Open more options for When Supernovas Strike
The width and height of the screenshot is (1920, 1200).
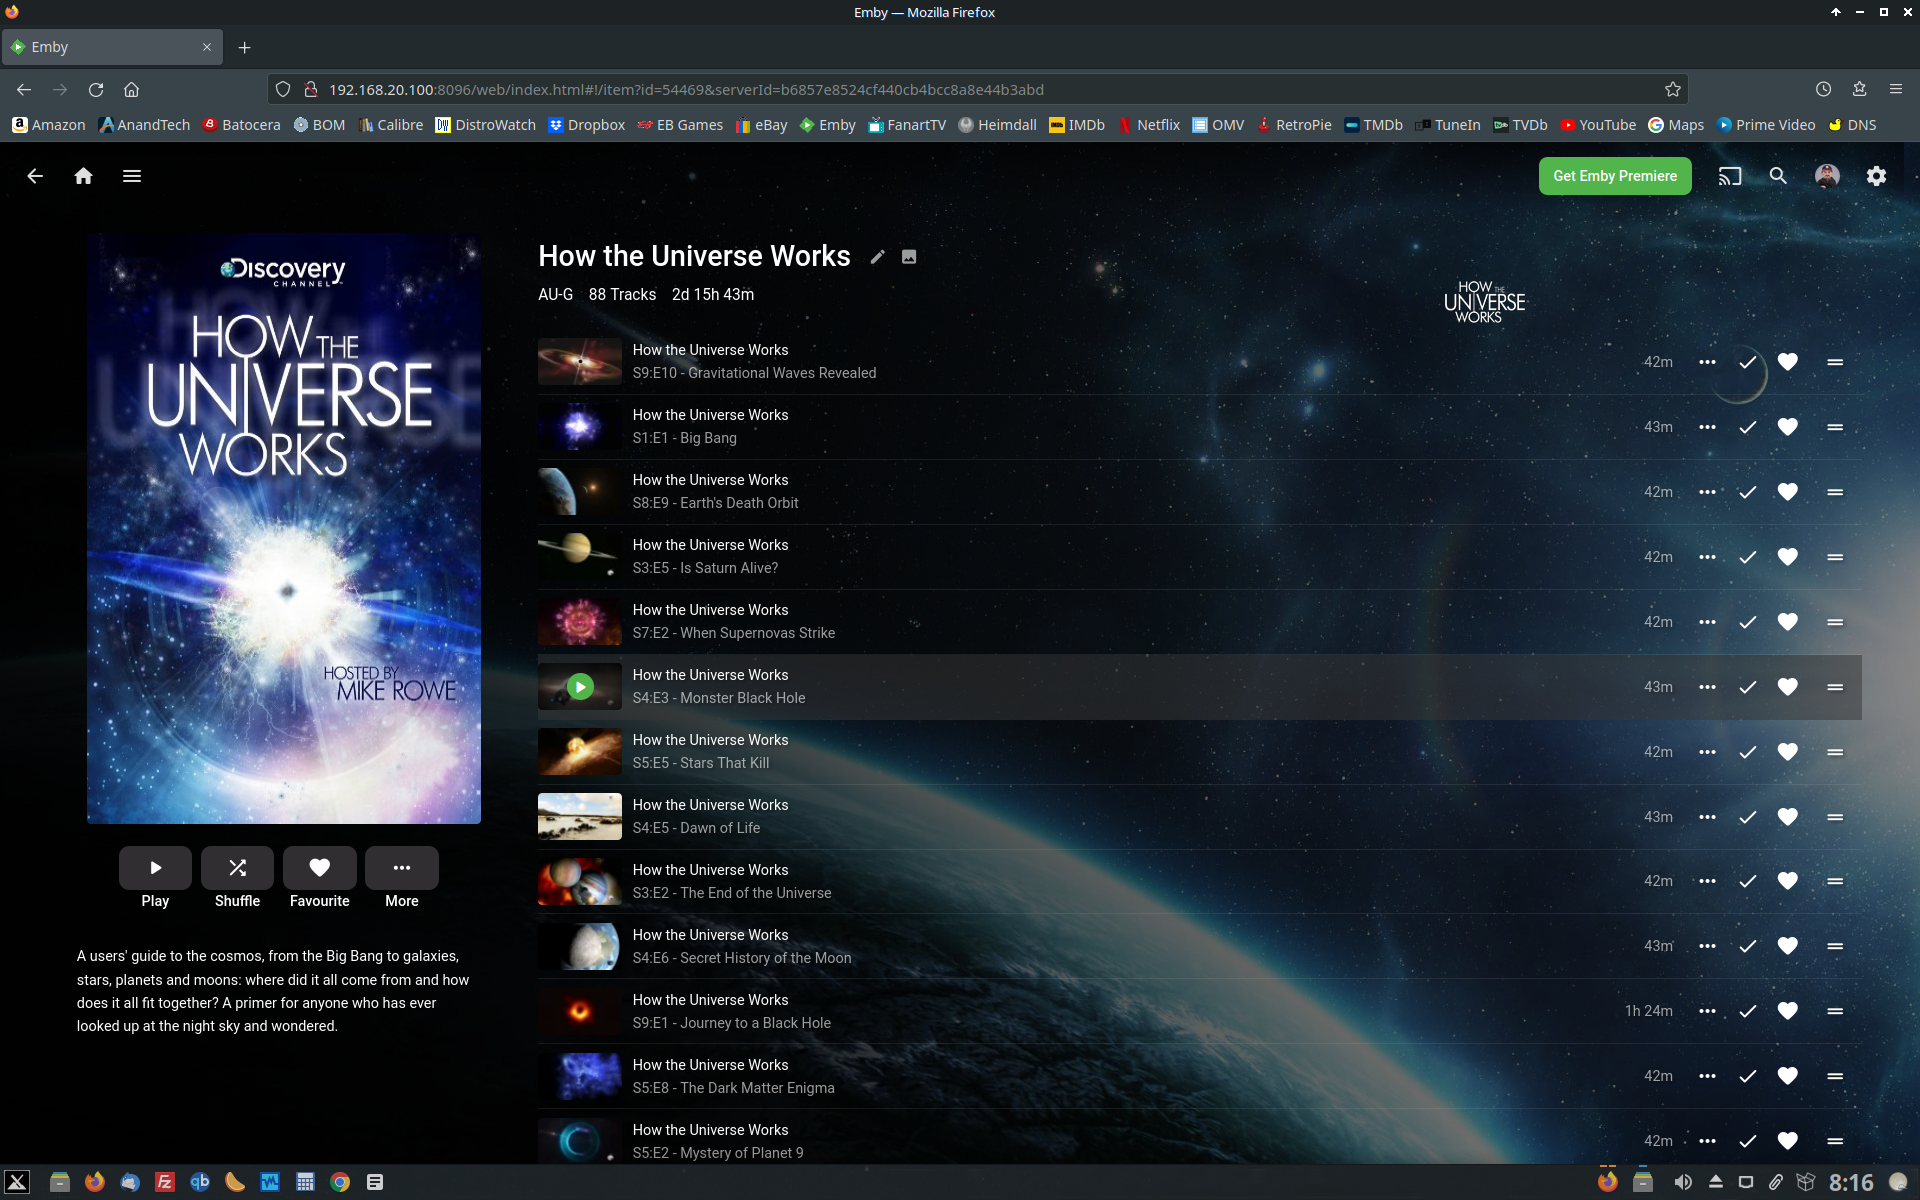click(x=1707, y=622)
